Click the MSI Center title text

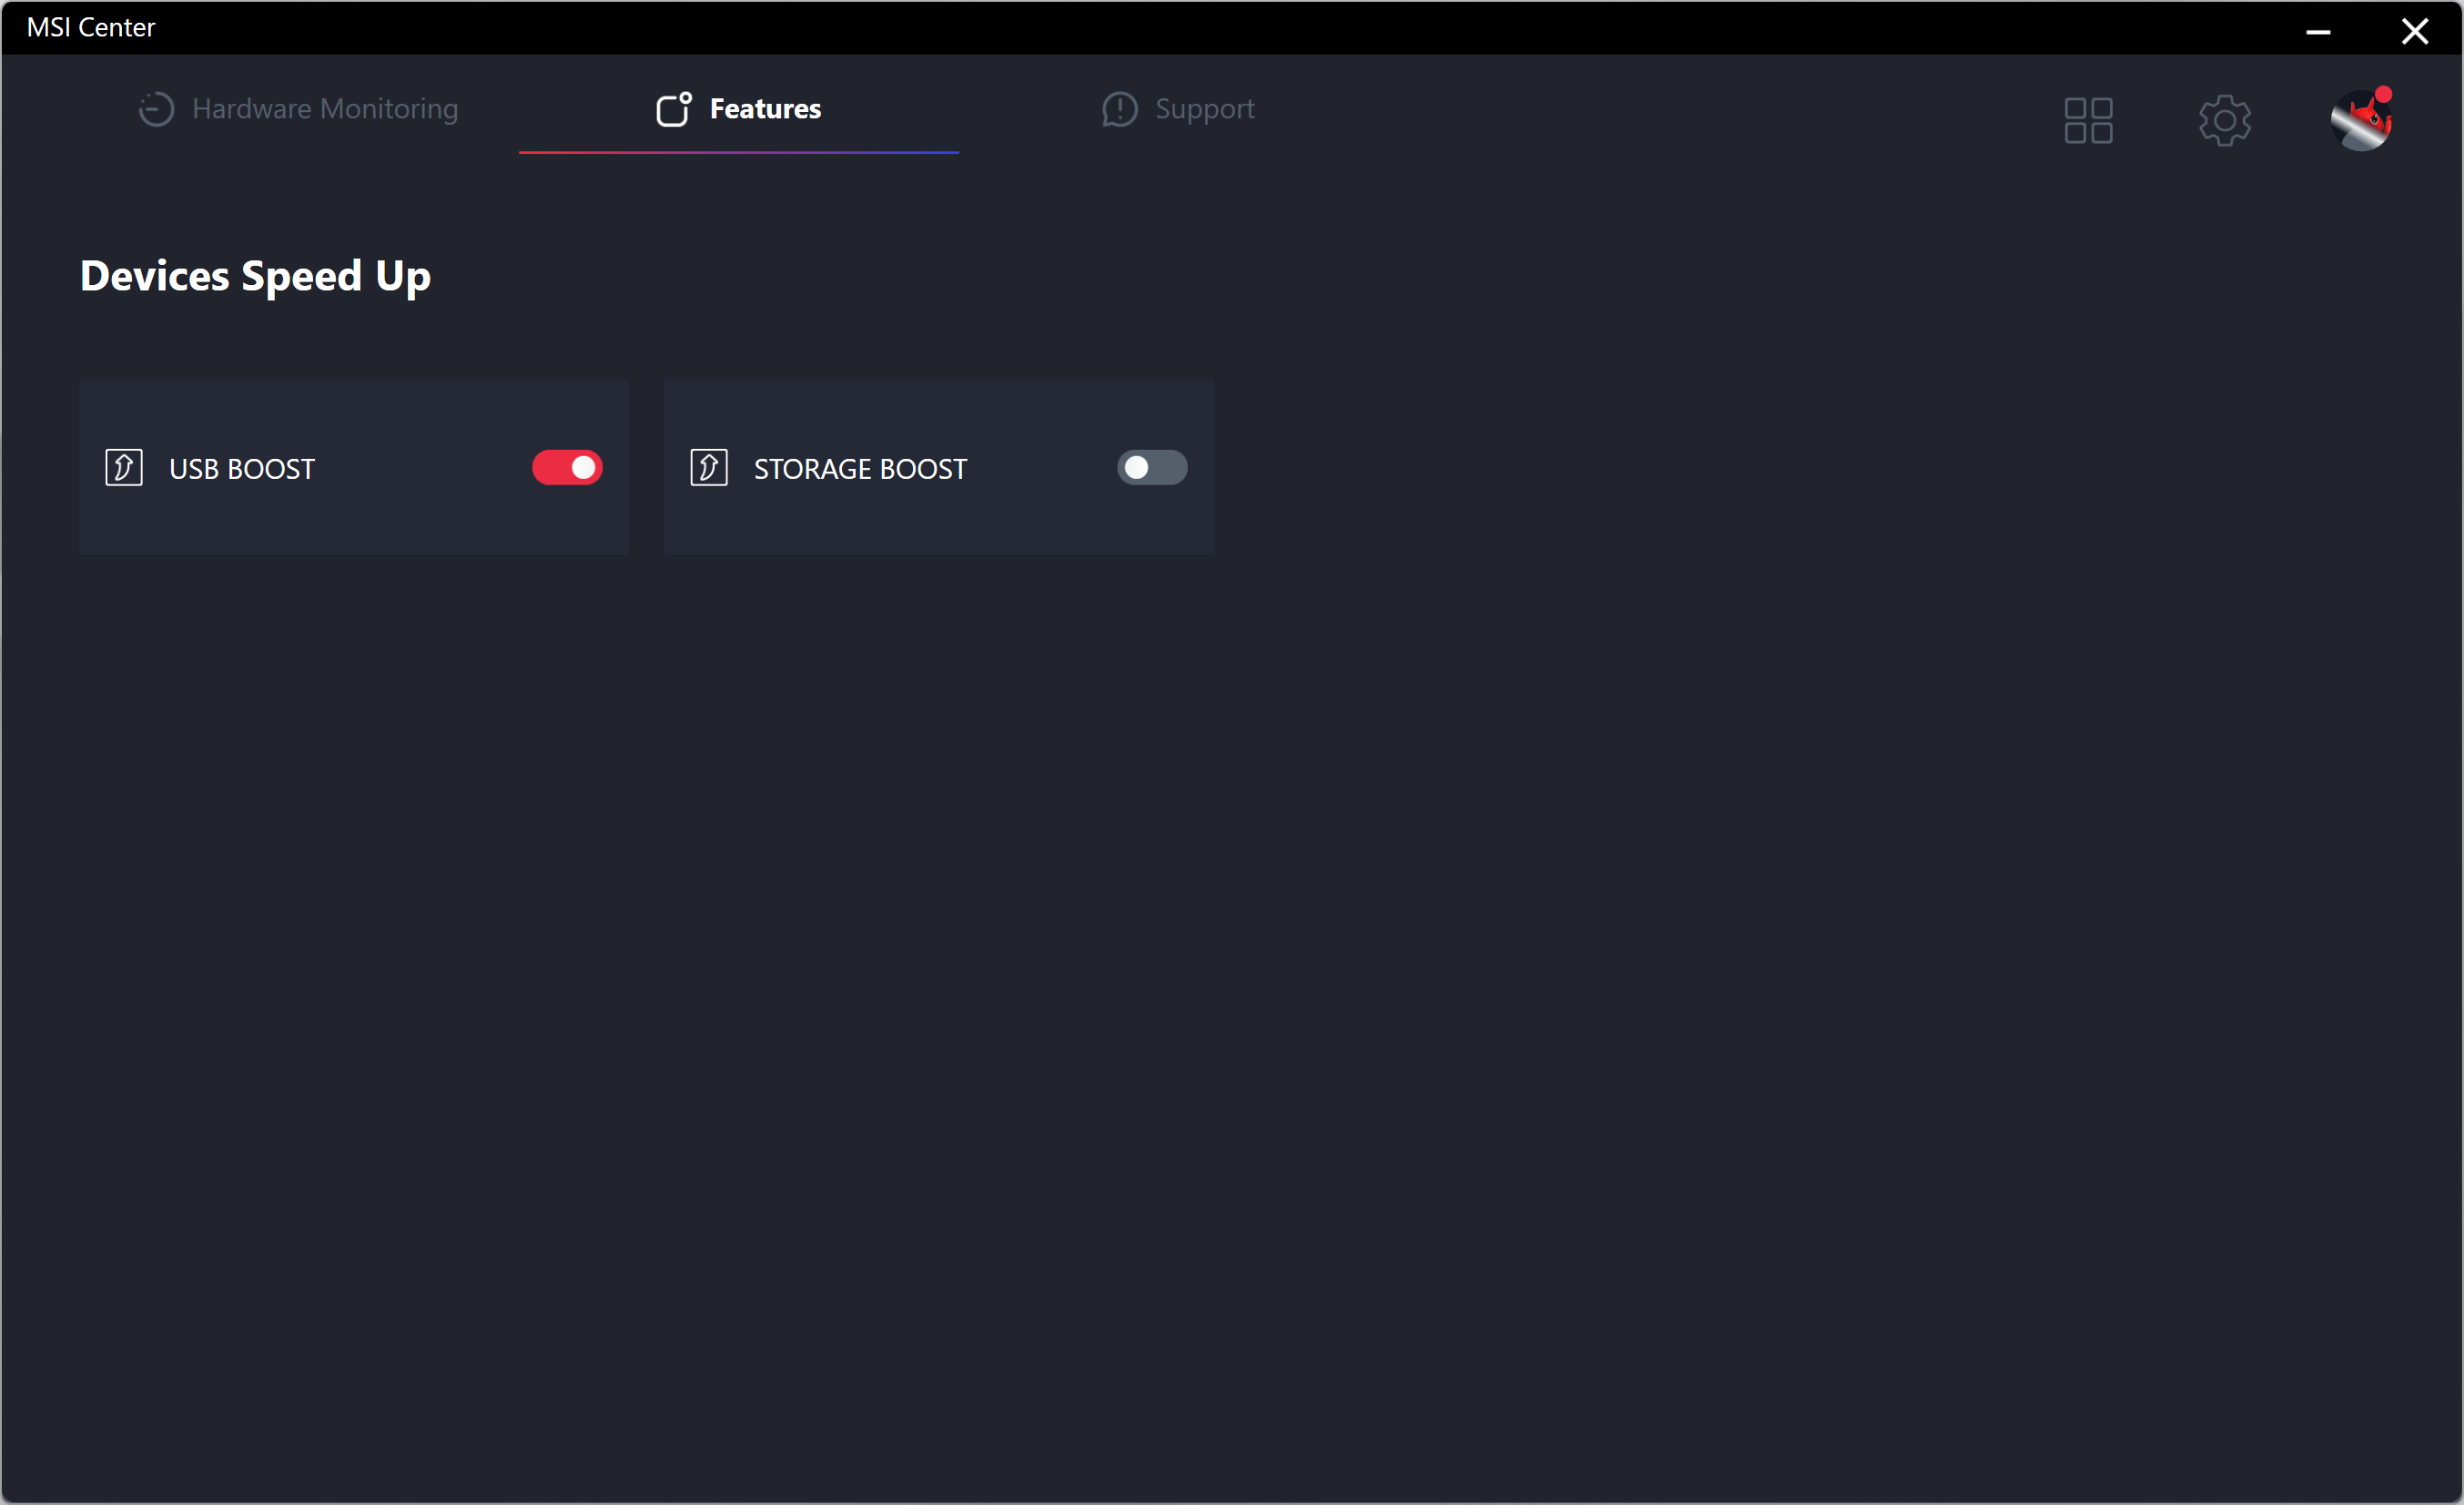click(x=91, y=28)
